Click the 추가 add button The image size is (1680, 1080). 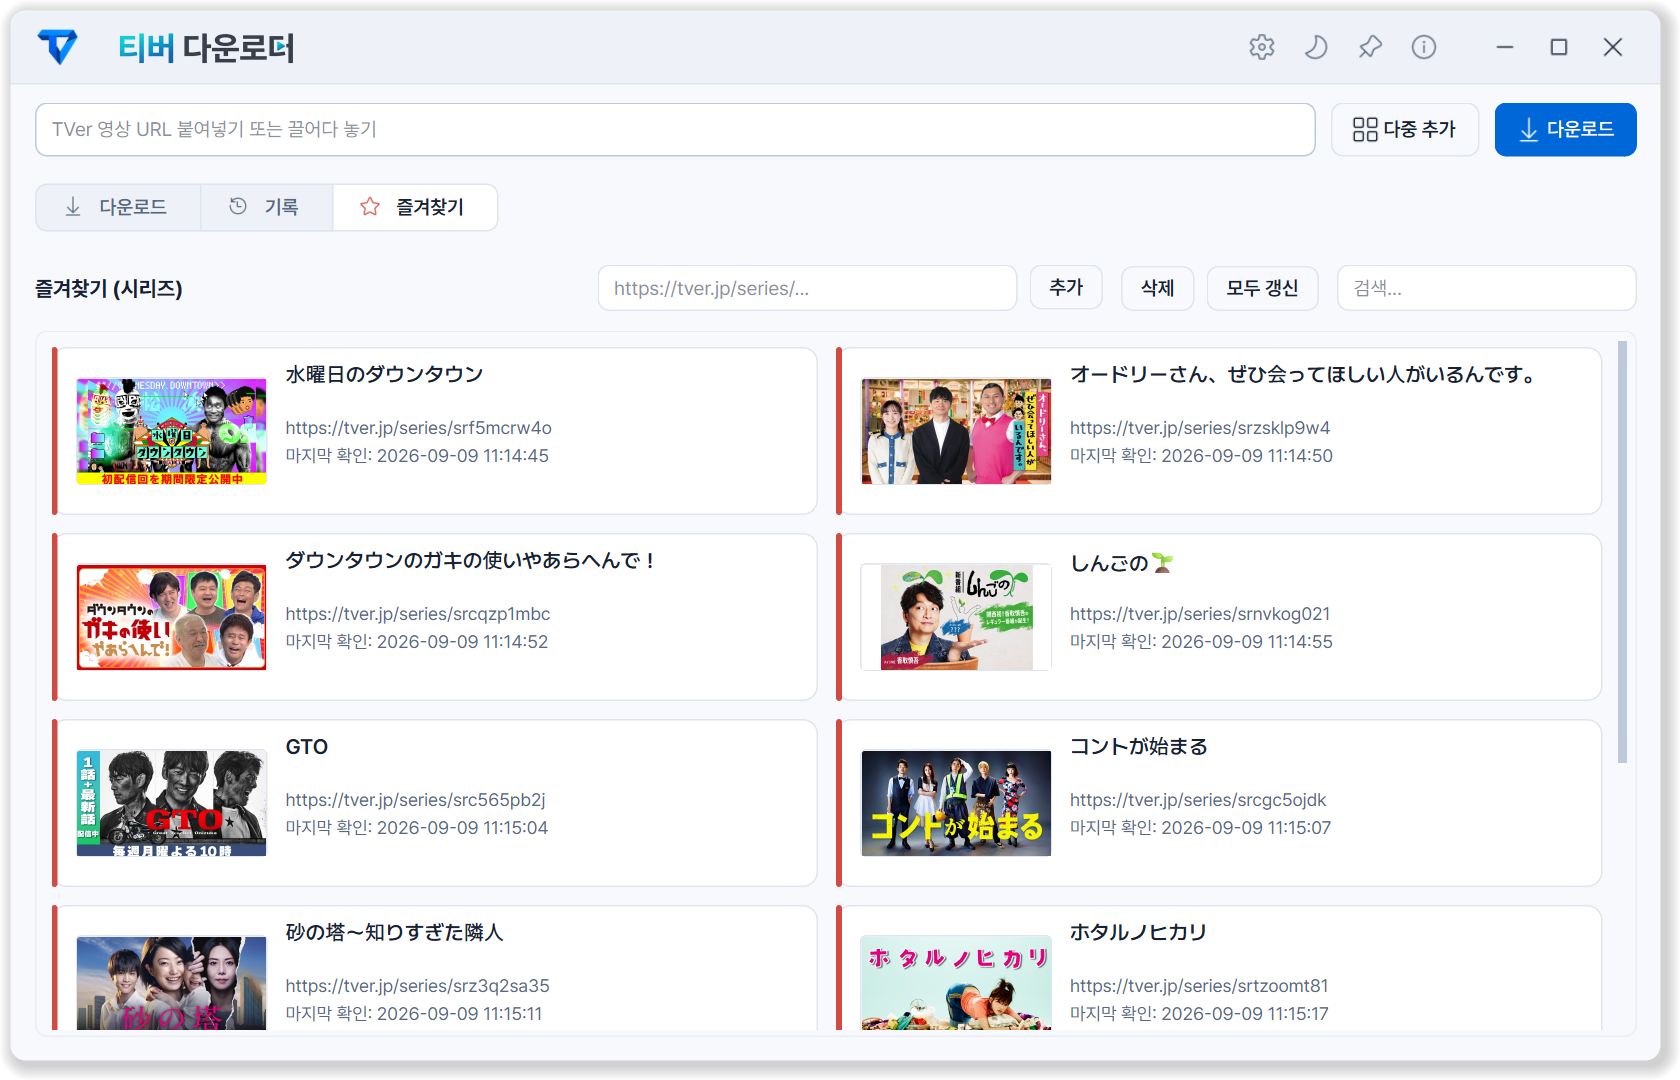pyautogui.click(x=1066, y=288)
